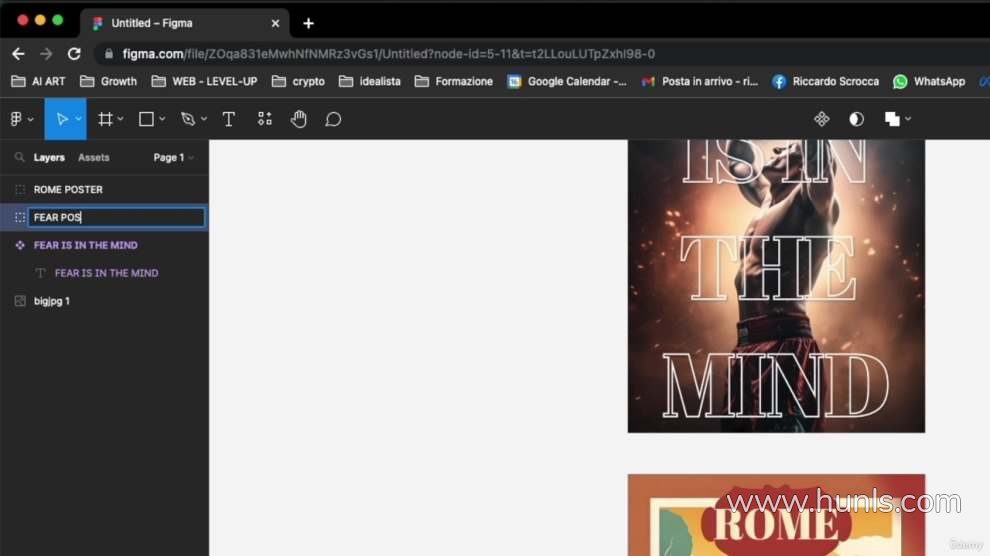Viewport: 990px width, 556px height.
Task: Open the WEB - LEVEL-UP bookmarks folder
Action: pos(204,81)
